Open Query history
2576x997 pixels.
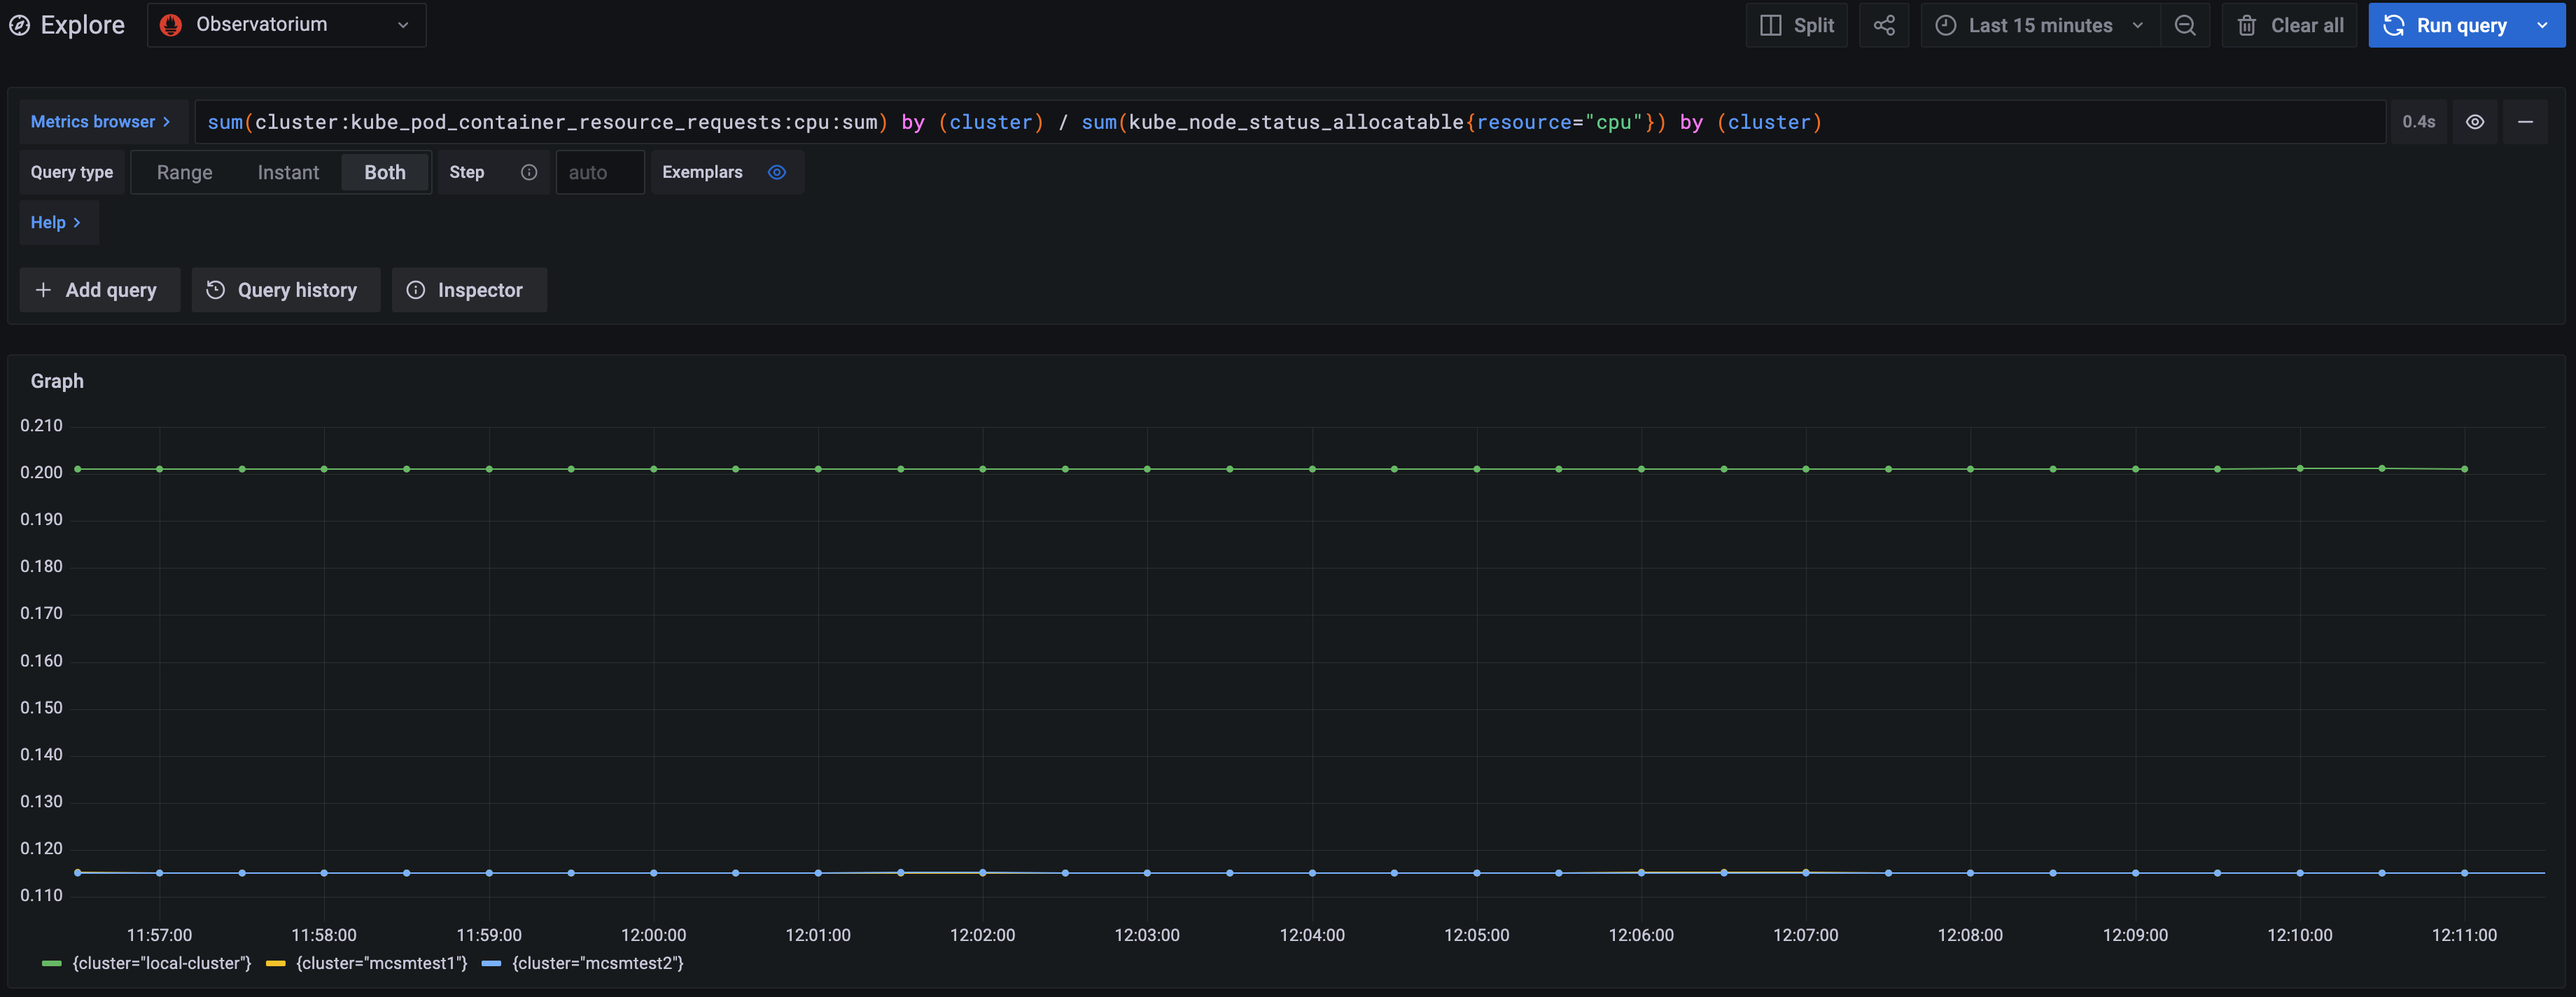(286, 289)
